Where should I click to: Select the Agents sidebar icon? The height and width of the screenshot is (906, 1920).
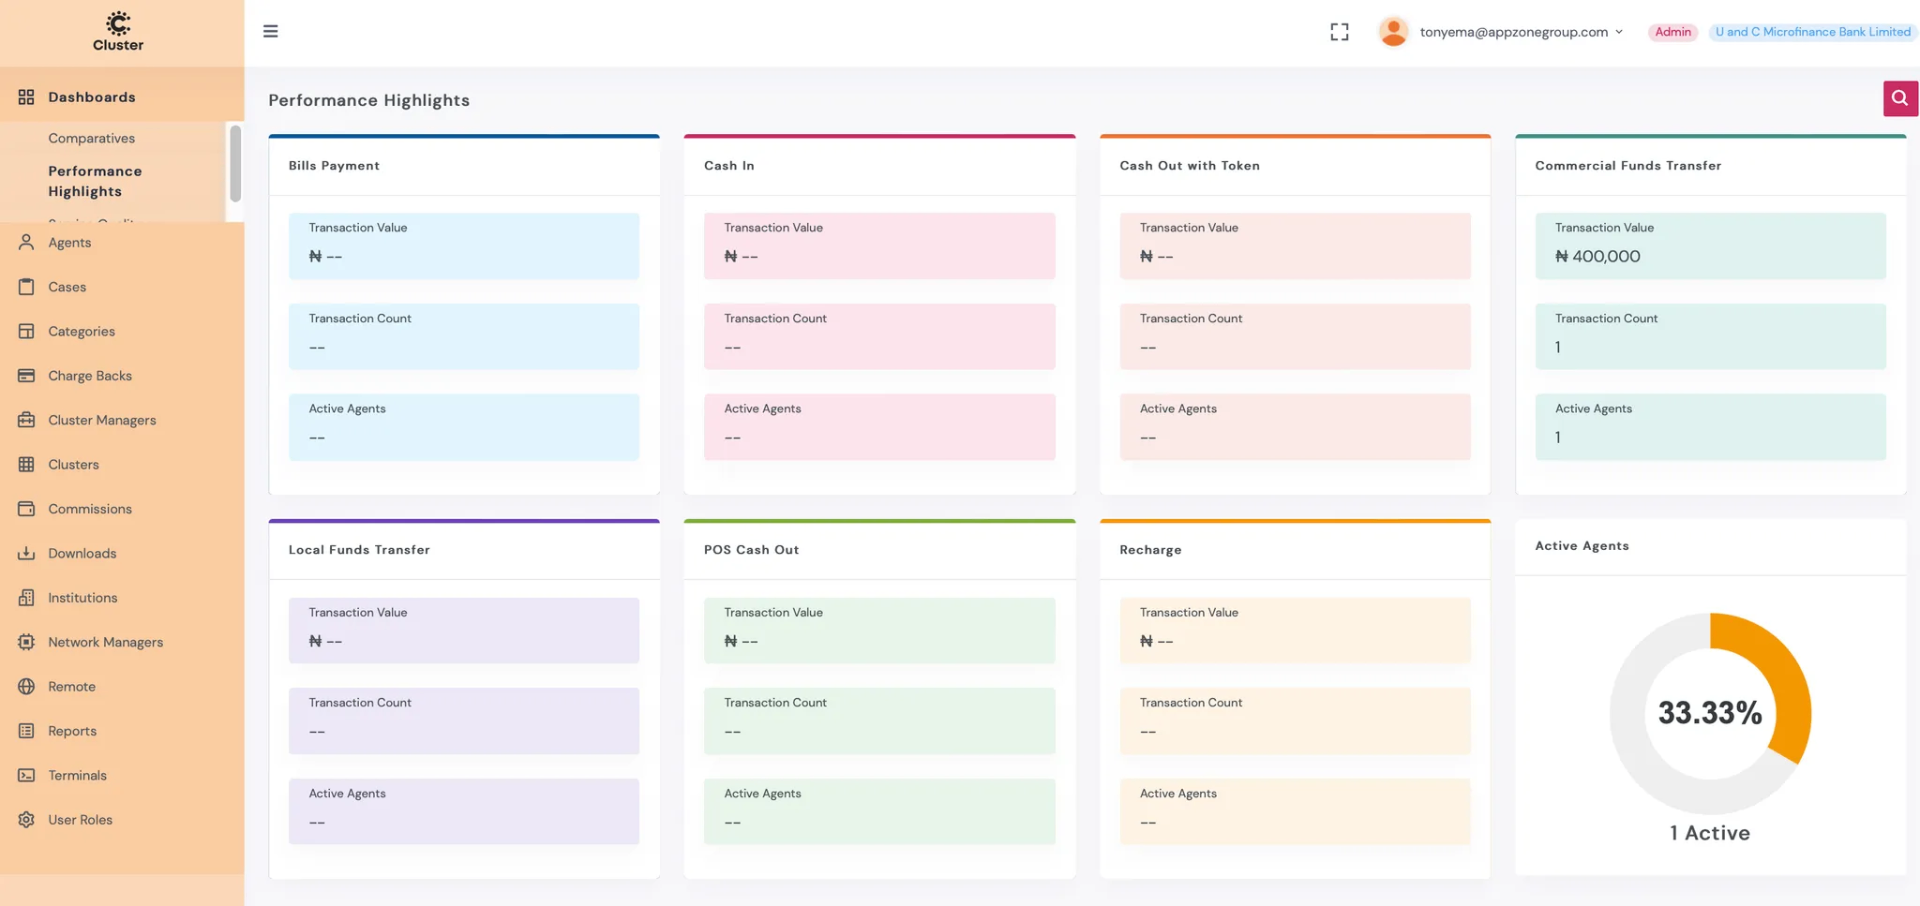(x=25, y=242)
